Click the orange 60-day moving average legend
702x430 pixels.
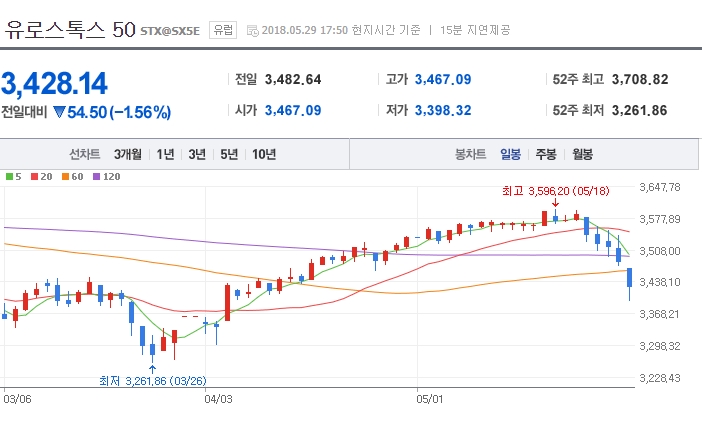coord(71,176)
